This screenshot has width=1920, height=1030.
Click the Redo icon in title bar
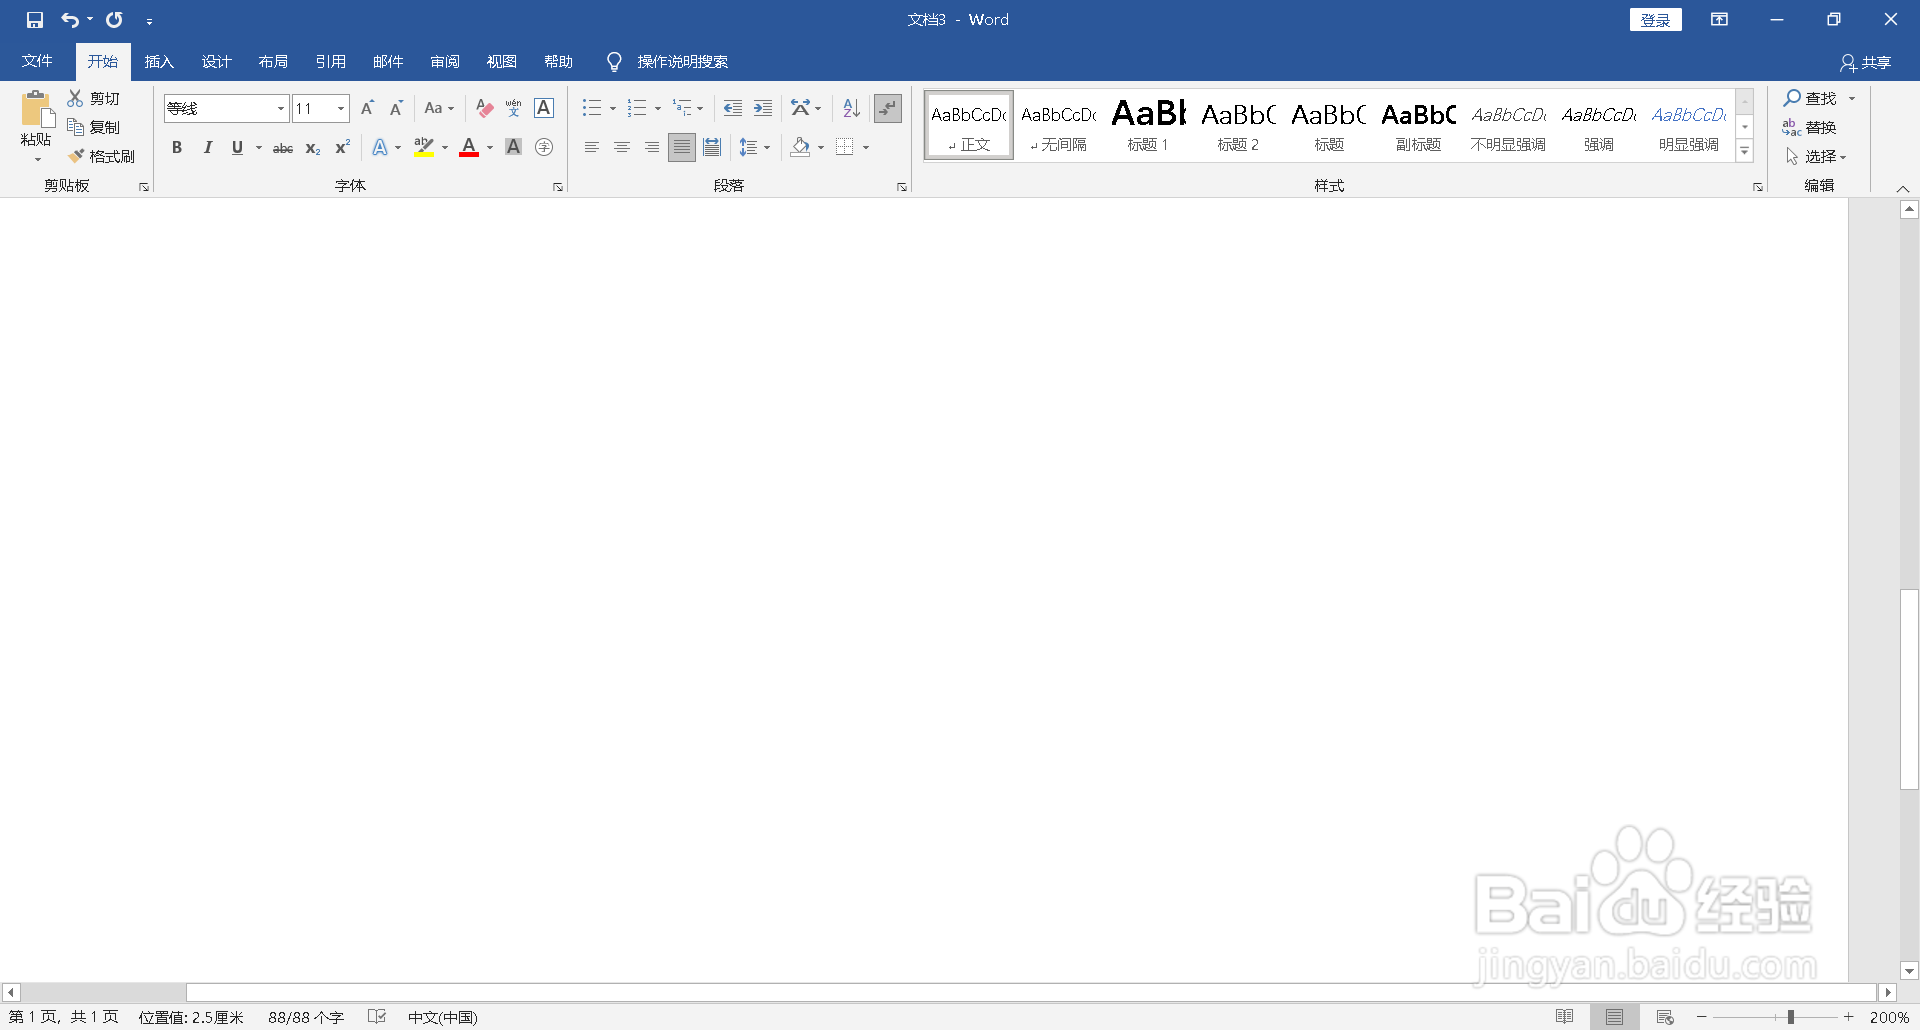click(x=114, y=20)
